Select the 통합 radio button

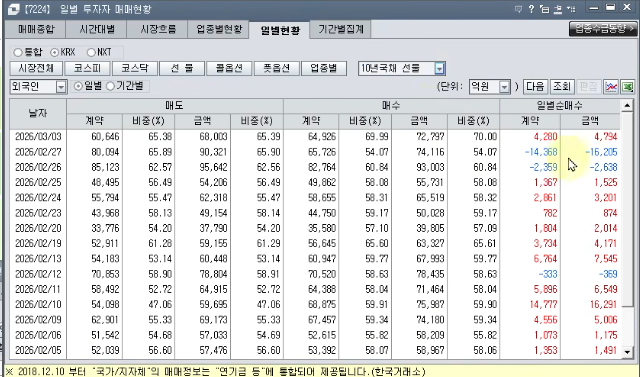pyautogui.click(x=18, y=52)
